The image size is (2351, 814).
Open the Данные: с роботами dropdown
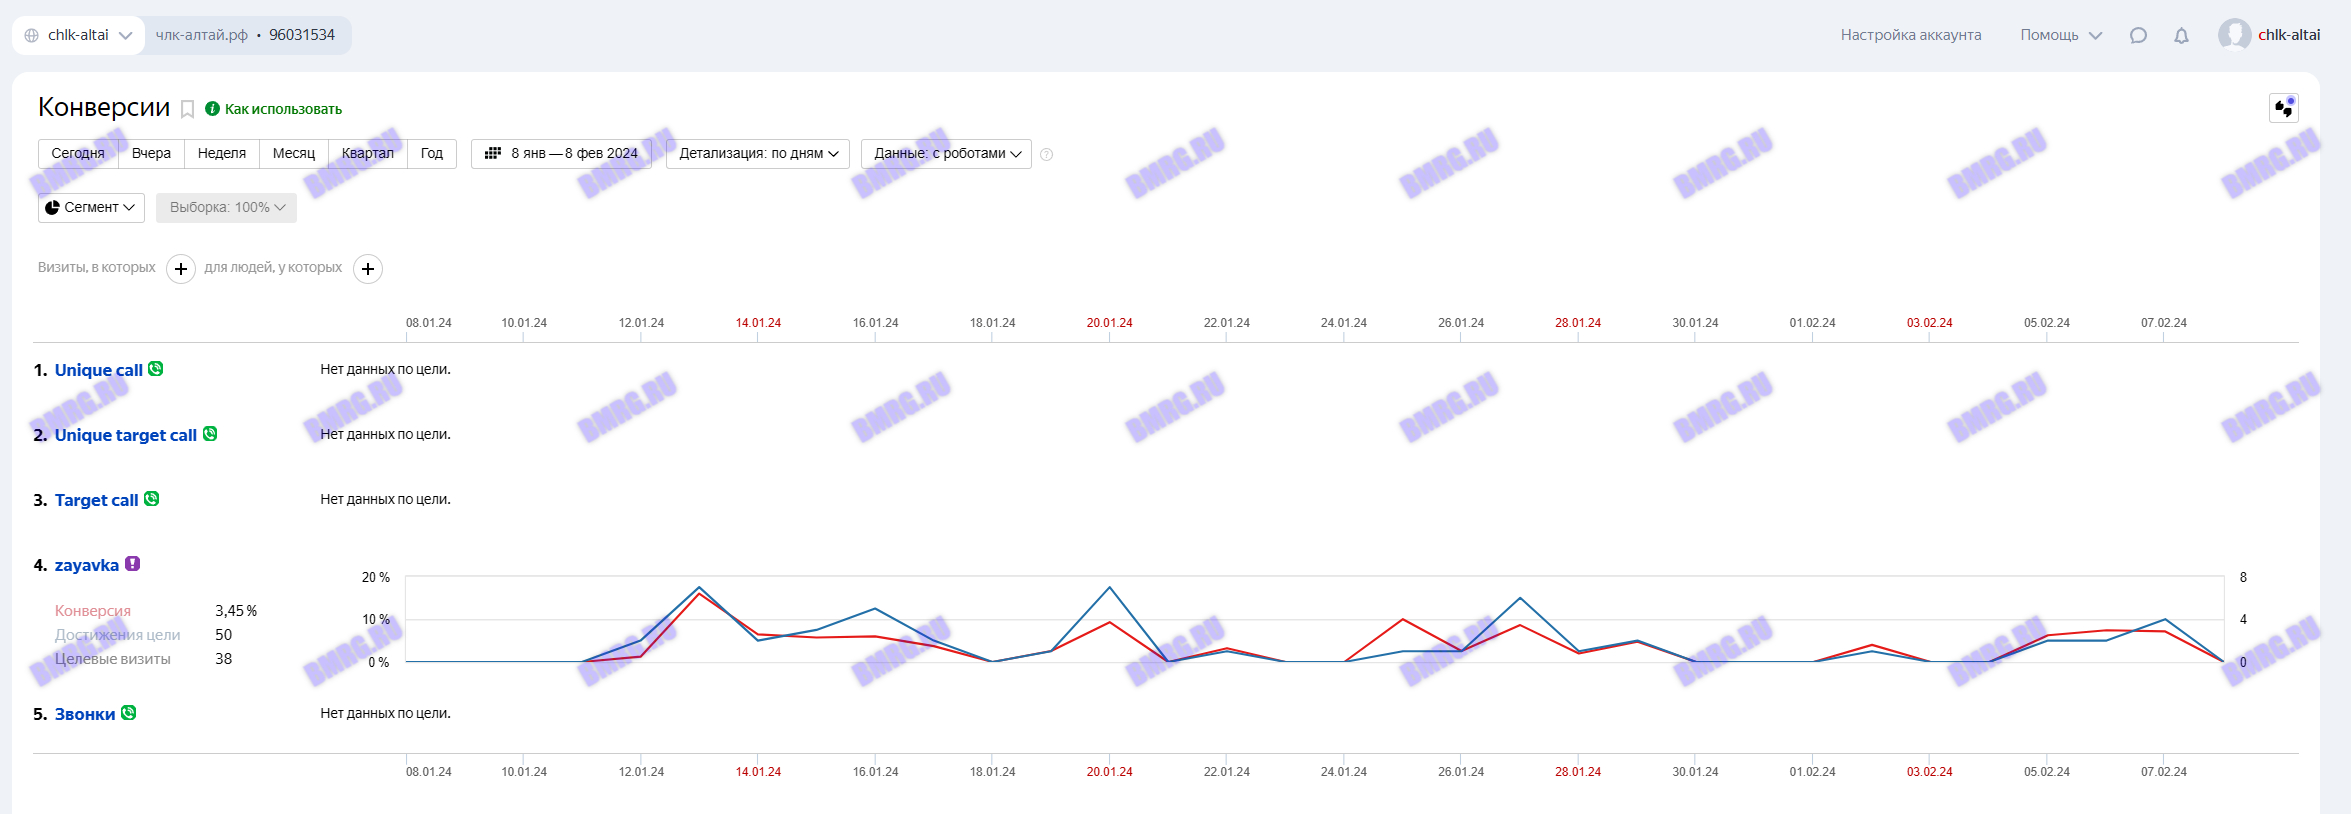pos(946,154)
